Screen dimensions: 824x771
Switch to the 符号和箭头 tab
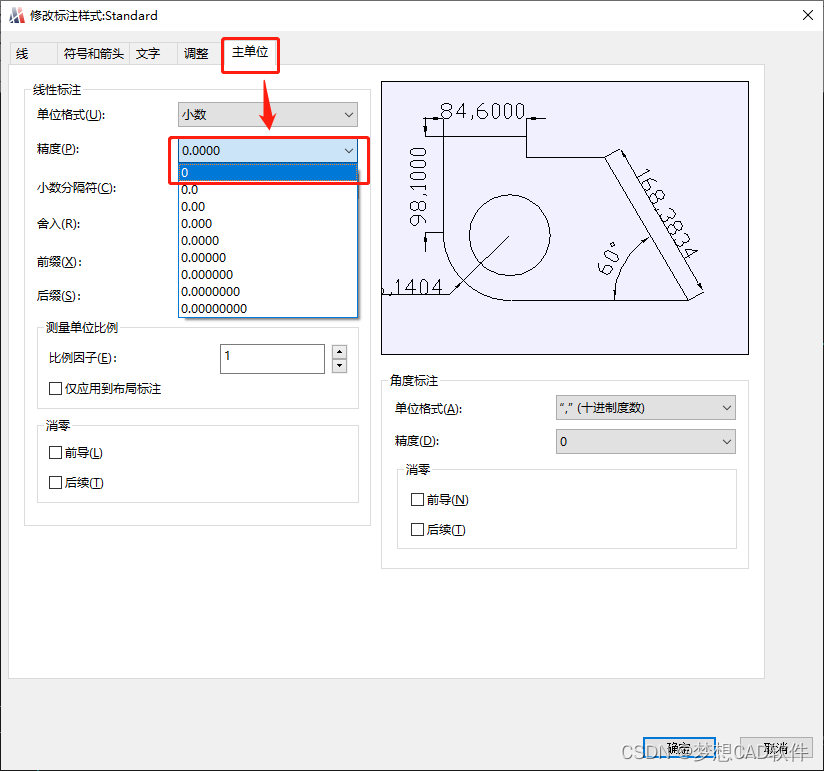click(94, 54)
